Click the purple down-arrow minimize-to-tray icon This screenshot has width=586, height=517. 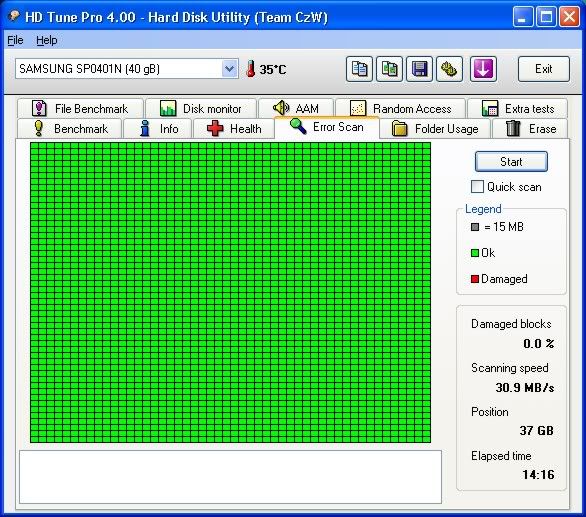[x=483, y=69]
